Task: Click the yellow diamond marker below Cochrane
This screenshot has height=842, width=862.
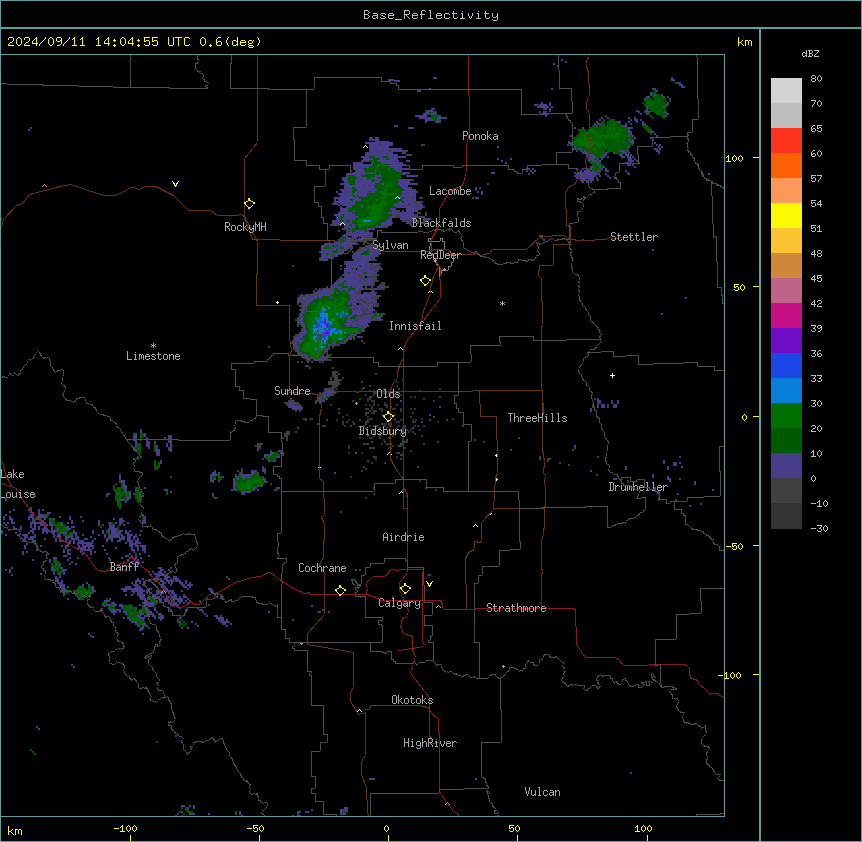Action: 340,590
